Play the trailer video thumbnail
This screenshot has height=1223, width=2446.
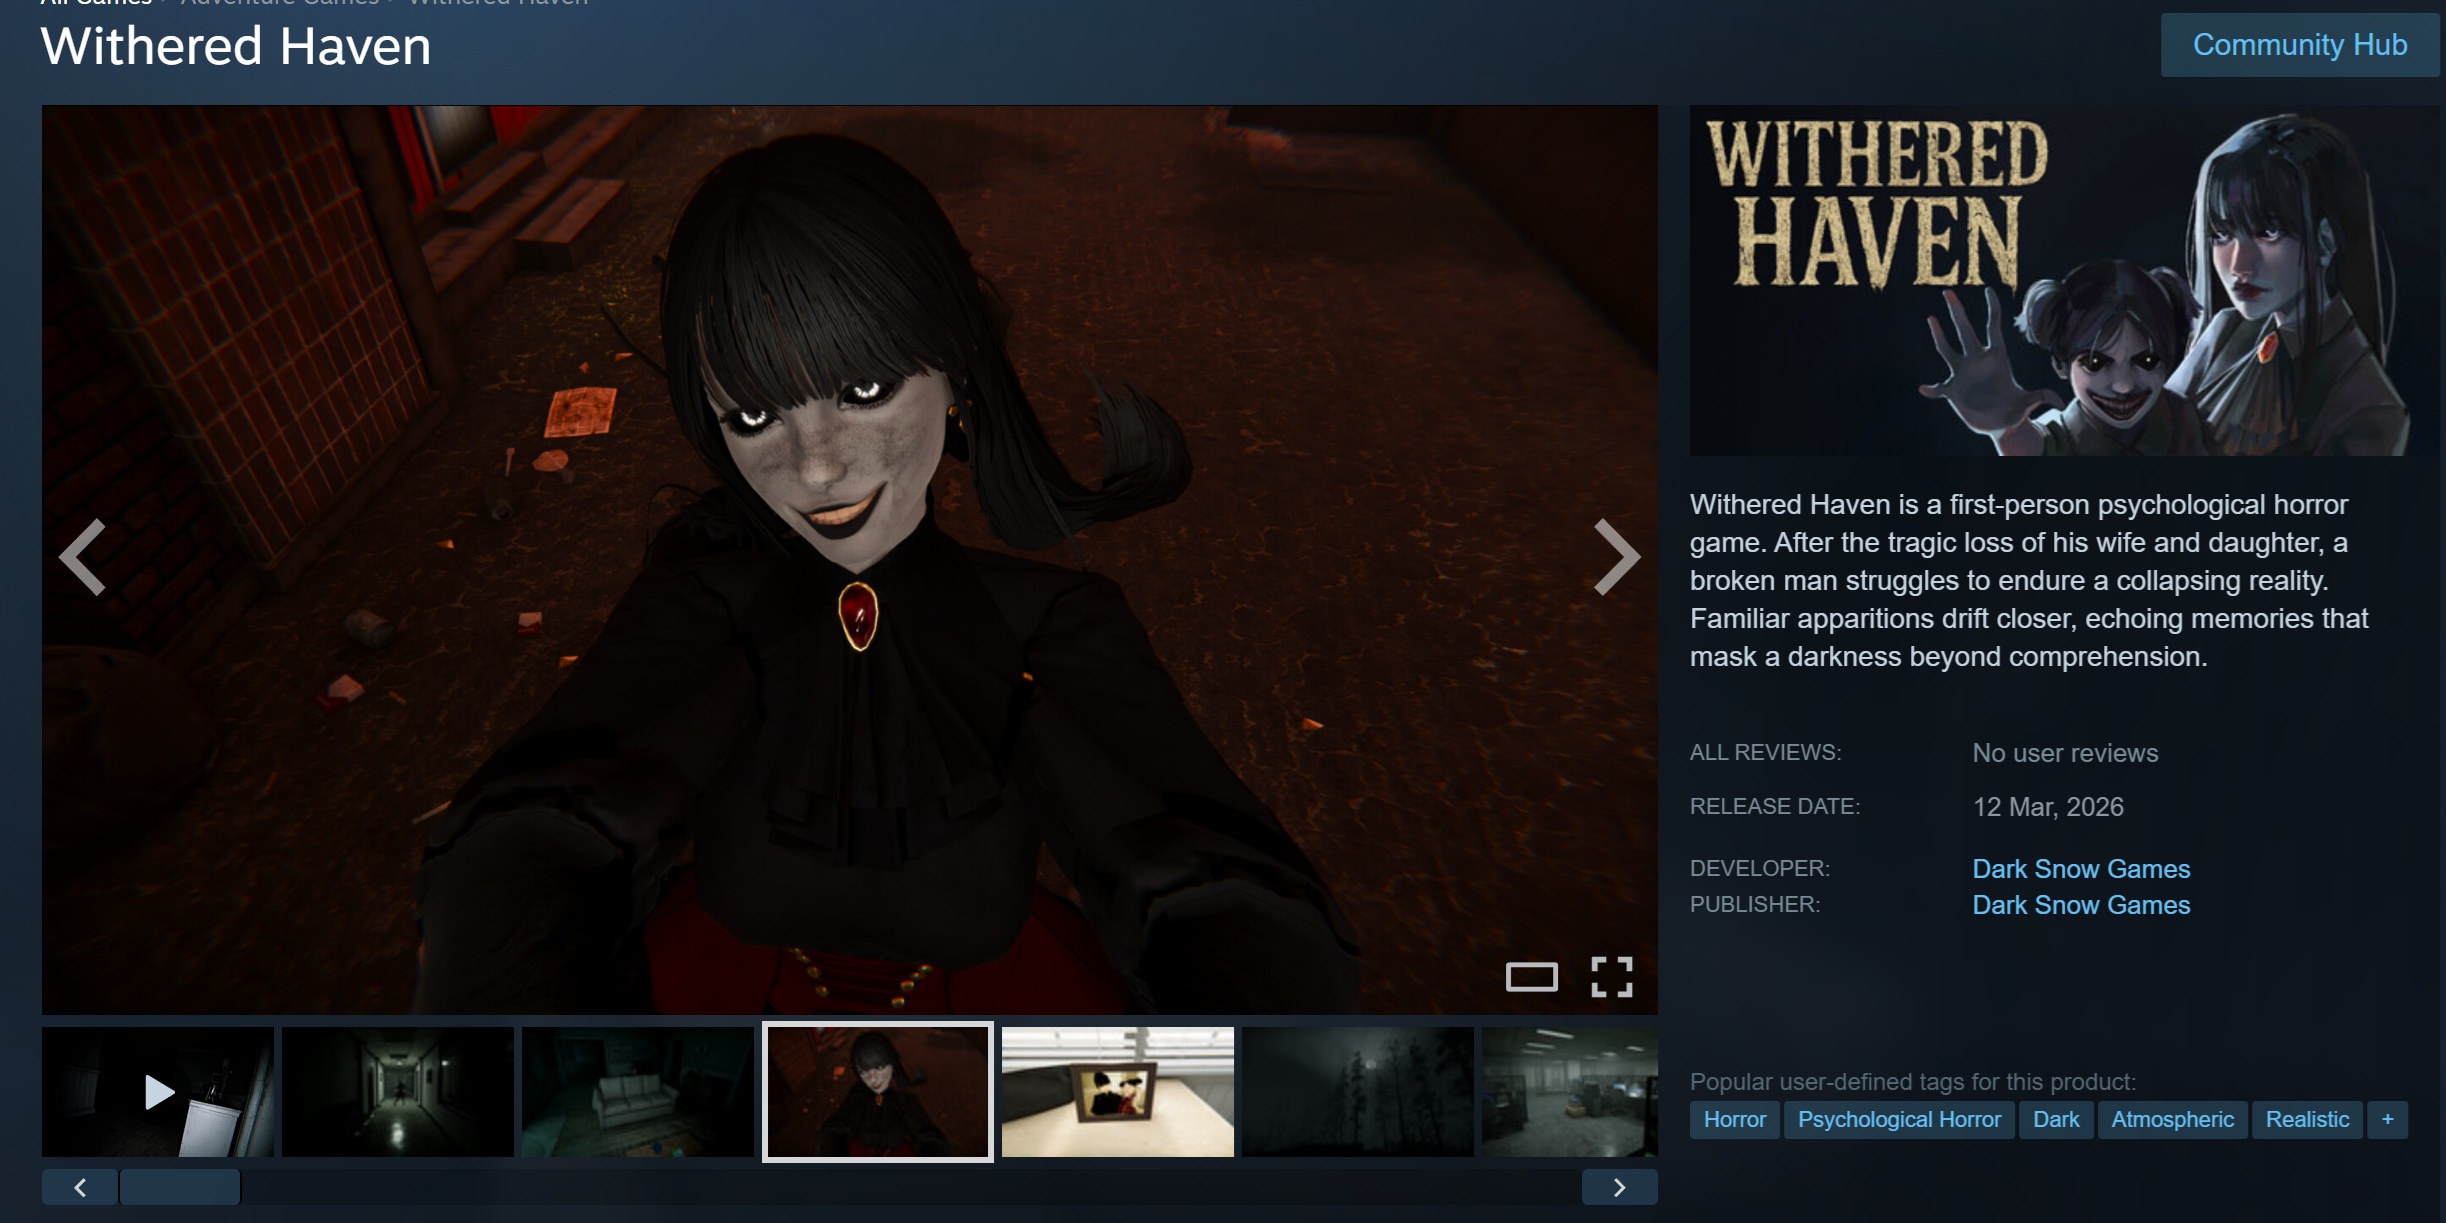point(158,1091)
